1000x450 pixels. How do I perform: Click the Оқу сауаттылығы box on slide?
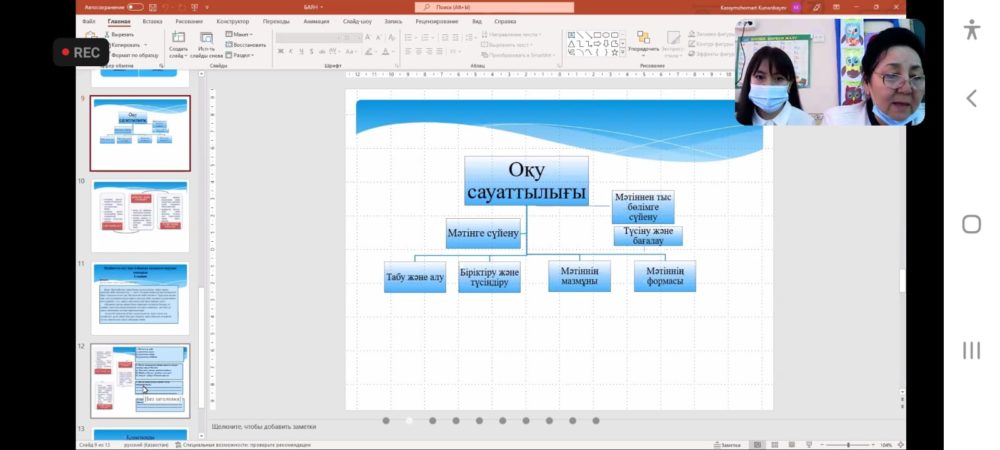click(x=526, y=181)
